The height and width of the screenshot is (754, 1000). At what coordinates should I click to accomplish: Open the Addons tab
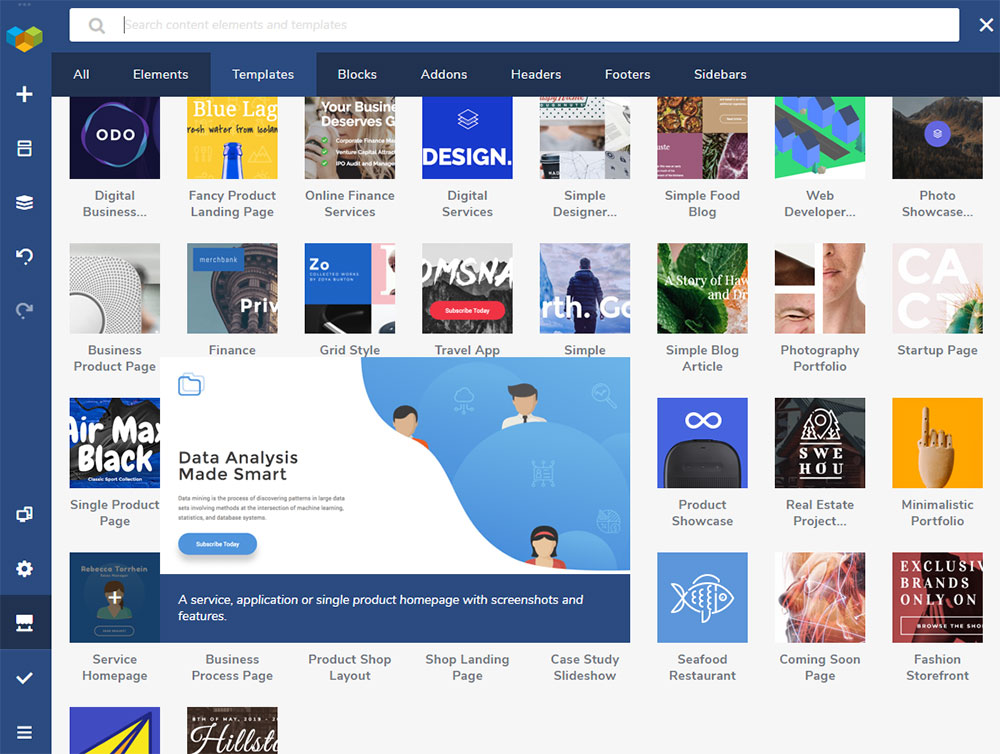444,74
